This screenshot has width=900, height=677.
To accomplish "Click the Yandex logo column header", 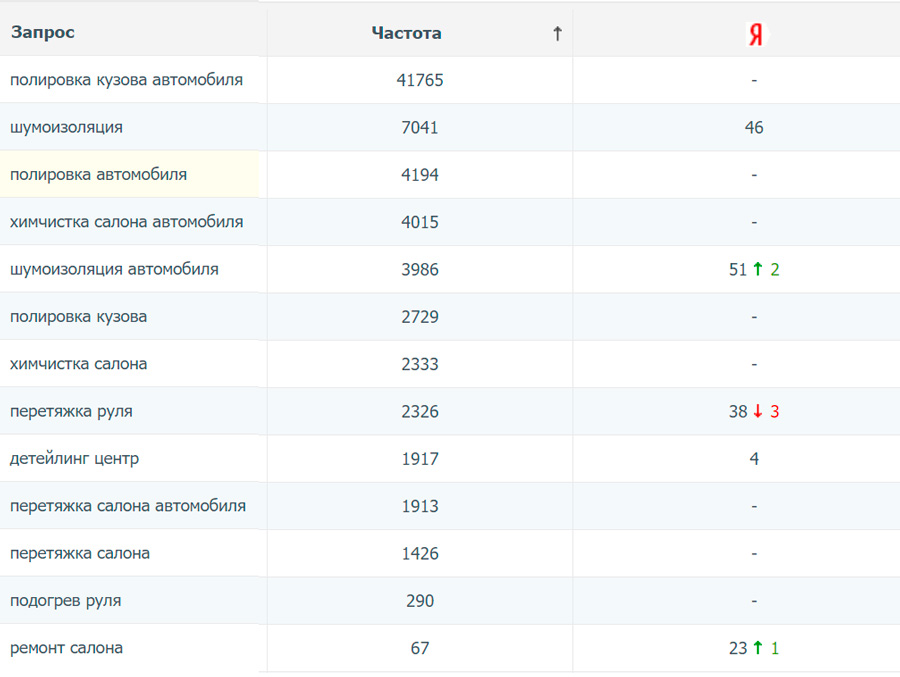I will click(757, 34).
